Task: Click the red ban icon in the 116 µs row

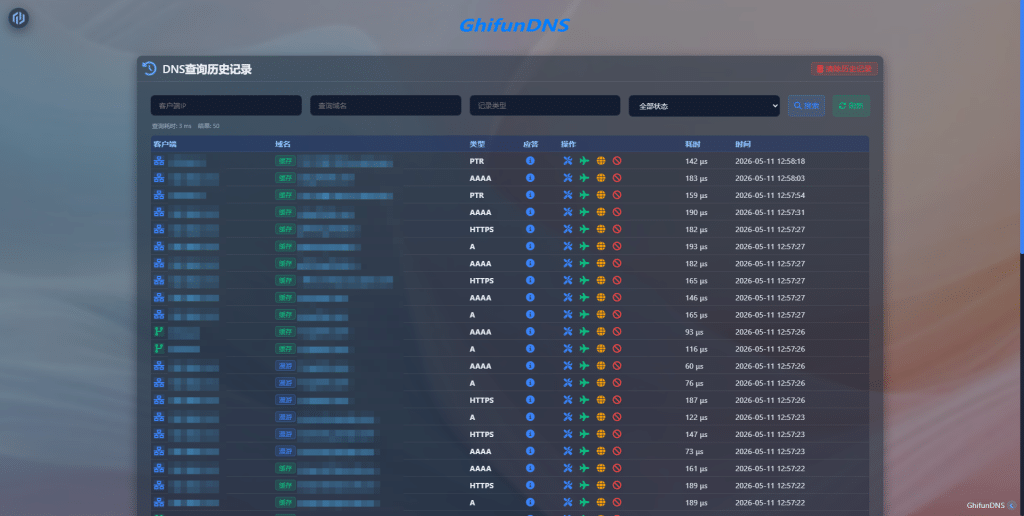Action: coord(617,349)
